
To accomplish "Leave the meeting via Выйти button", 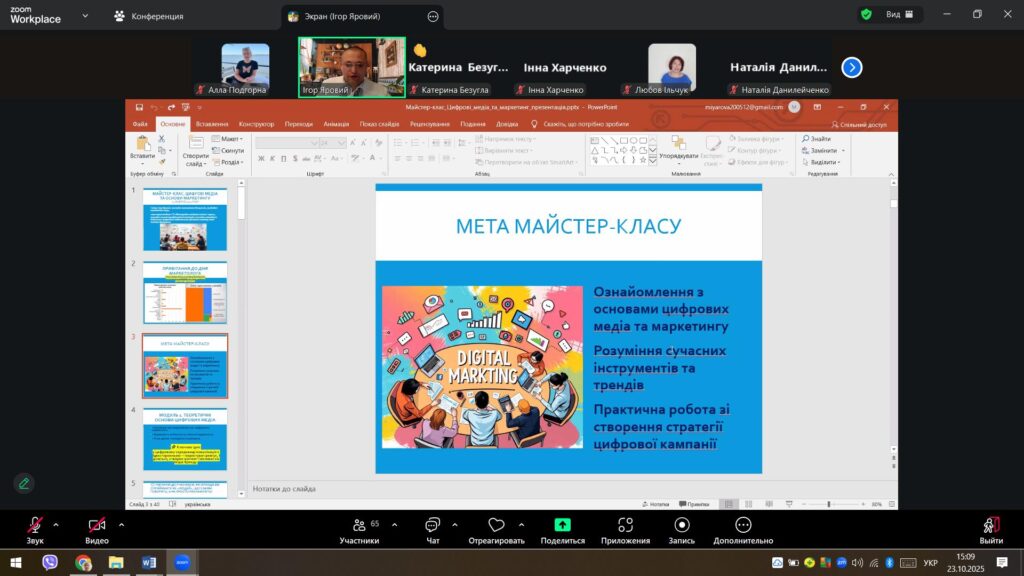I will coord(991,528).
